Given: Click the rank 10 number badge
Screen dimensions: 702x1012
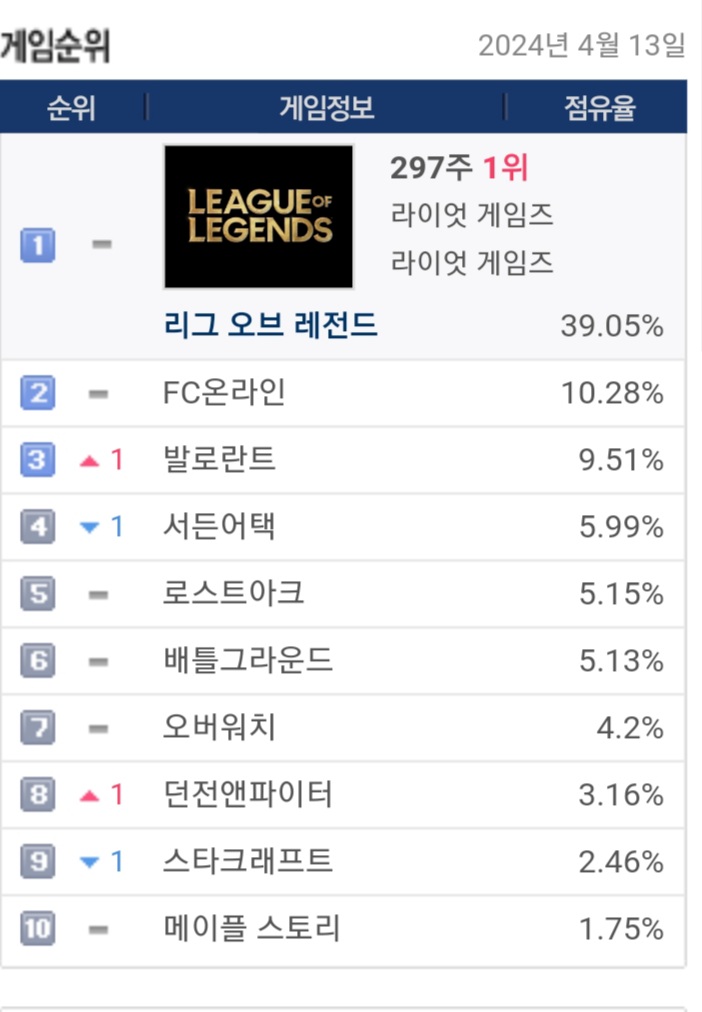Looking at the screenshot, I should click(x=38, y=930).
